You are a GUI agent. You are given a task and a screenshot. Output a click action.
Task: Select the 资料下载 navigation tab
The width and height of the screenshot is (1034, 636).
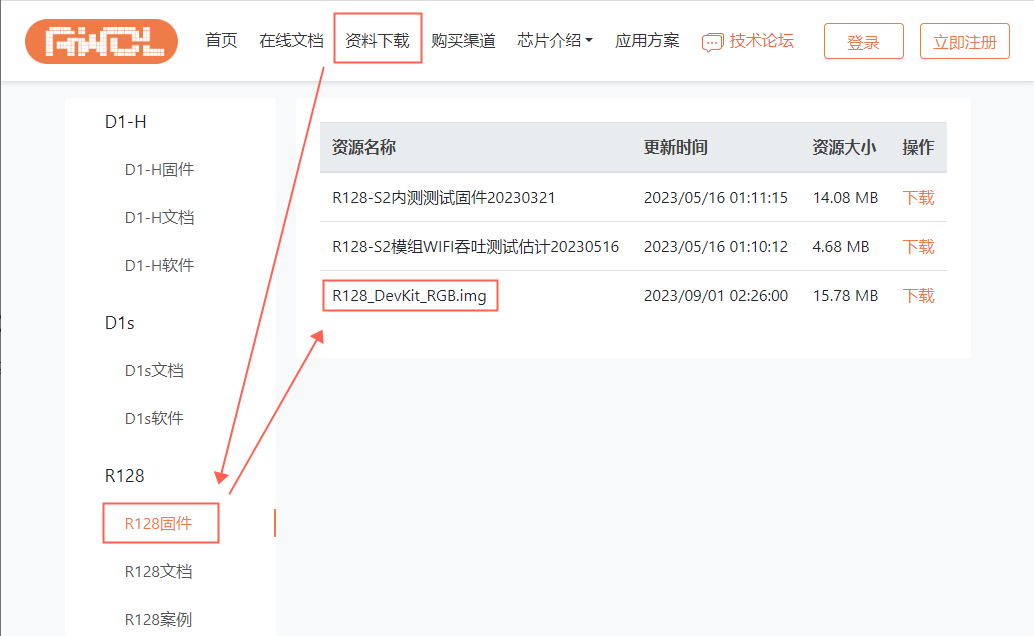pyautogui.click(x=377, y=41)
